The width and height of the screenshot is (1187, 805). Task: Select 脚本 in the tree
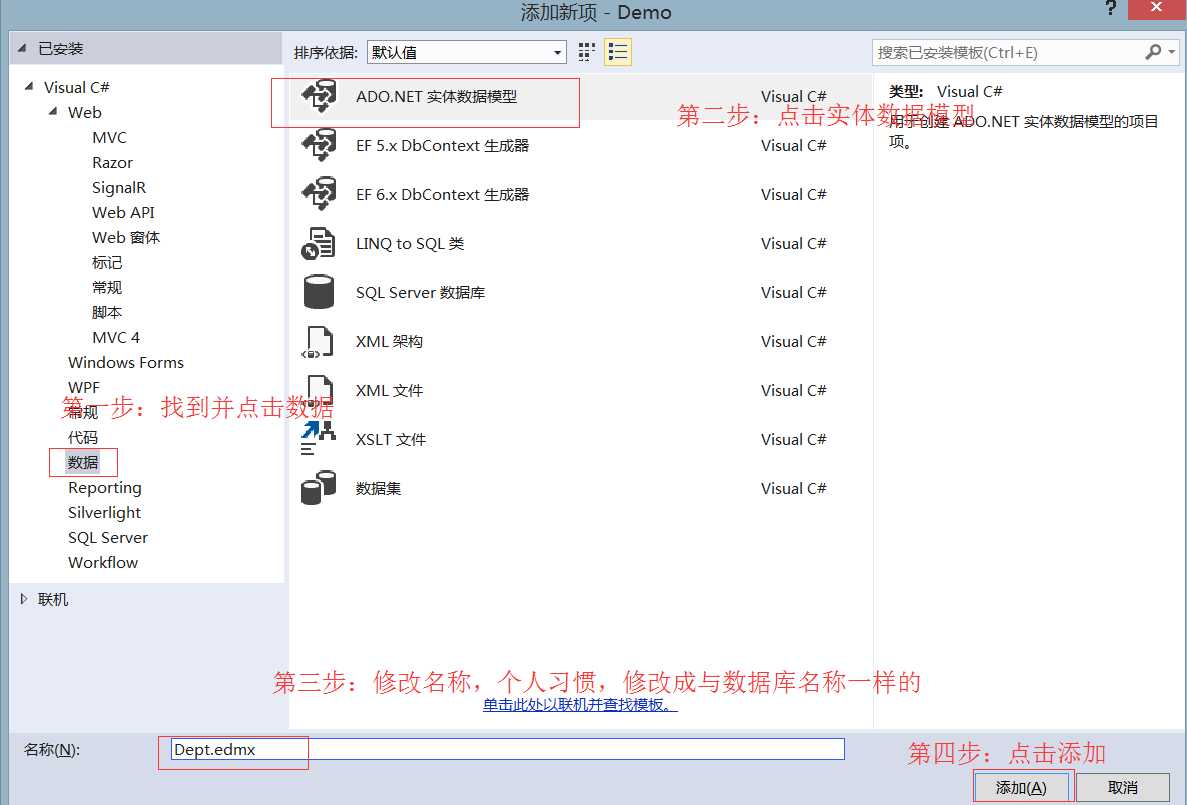tap(107, 313)
